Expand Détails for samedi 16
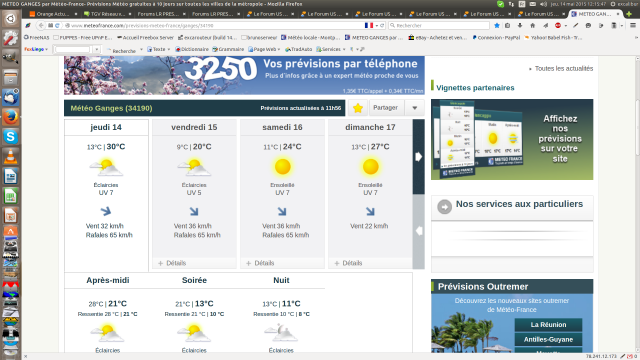This screenshot has height=360, width=640. pyautogui.click(x=260, y=263)
